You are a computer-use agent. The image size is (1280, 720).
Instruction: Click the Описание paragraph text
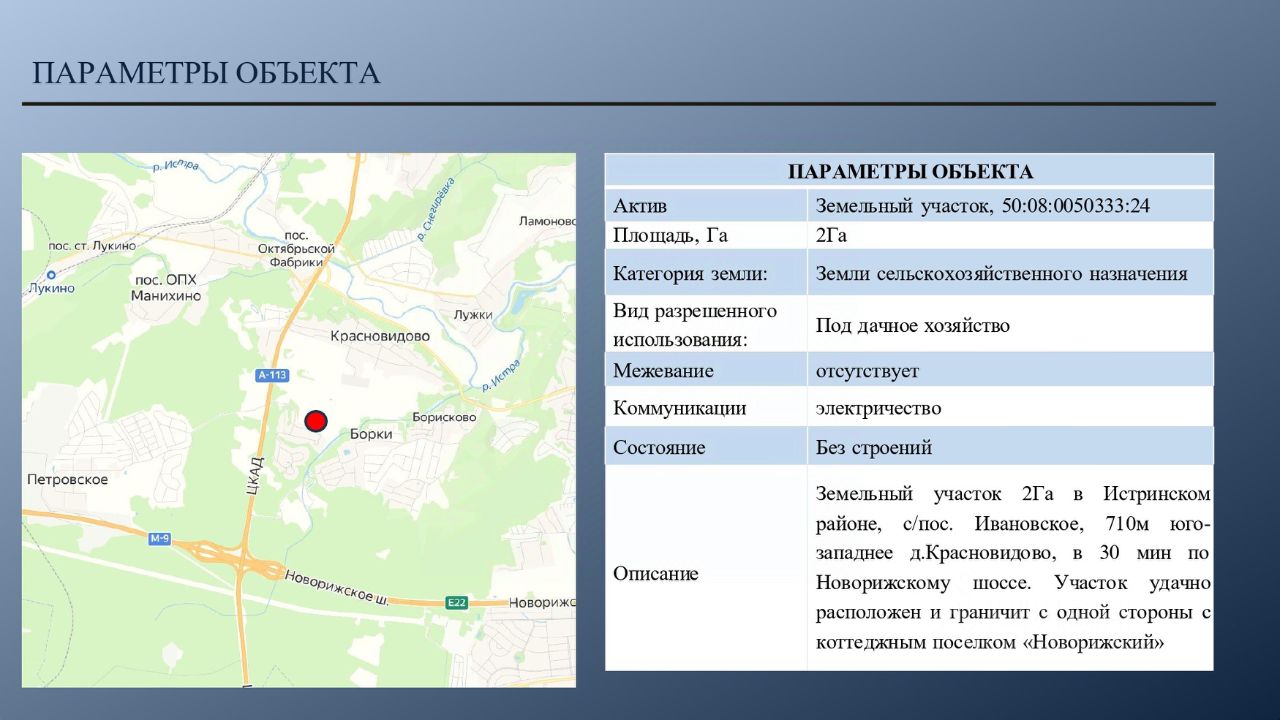click(1013, 567)
